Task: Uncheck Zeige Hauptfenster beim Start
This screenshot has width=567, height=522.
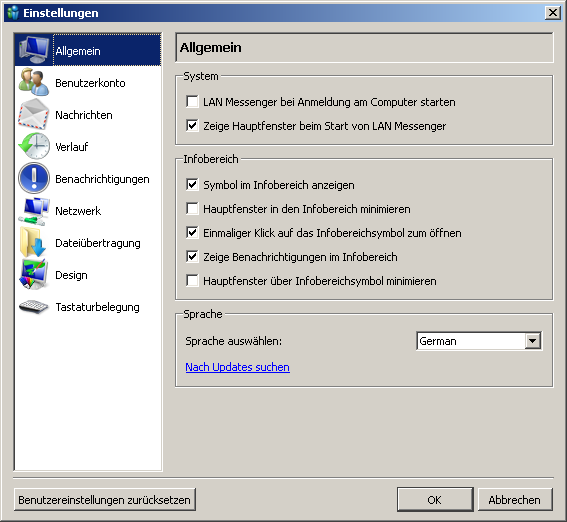Action: 192,125
